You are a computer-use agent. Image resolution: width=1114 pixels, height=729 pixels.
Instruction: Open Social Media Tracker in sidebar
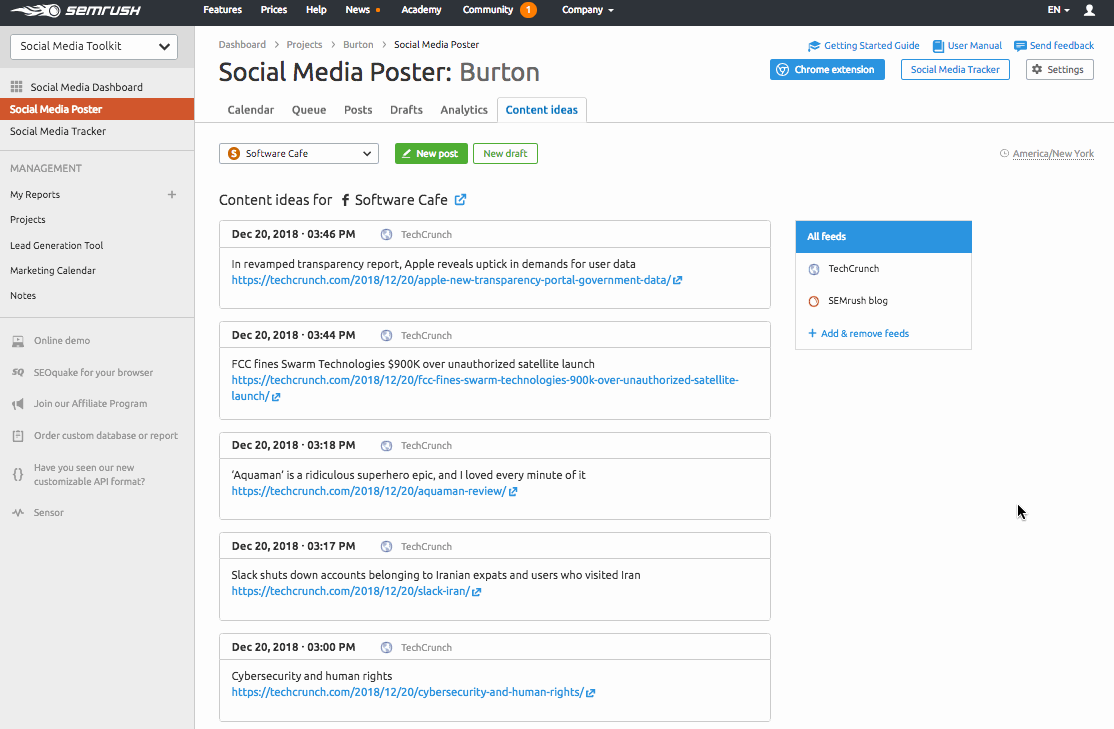click(58, 131)
